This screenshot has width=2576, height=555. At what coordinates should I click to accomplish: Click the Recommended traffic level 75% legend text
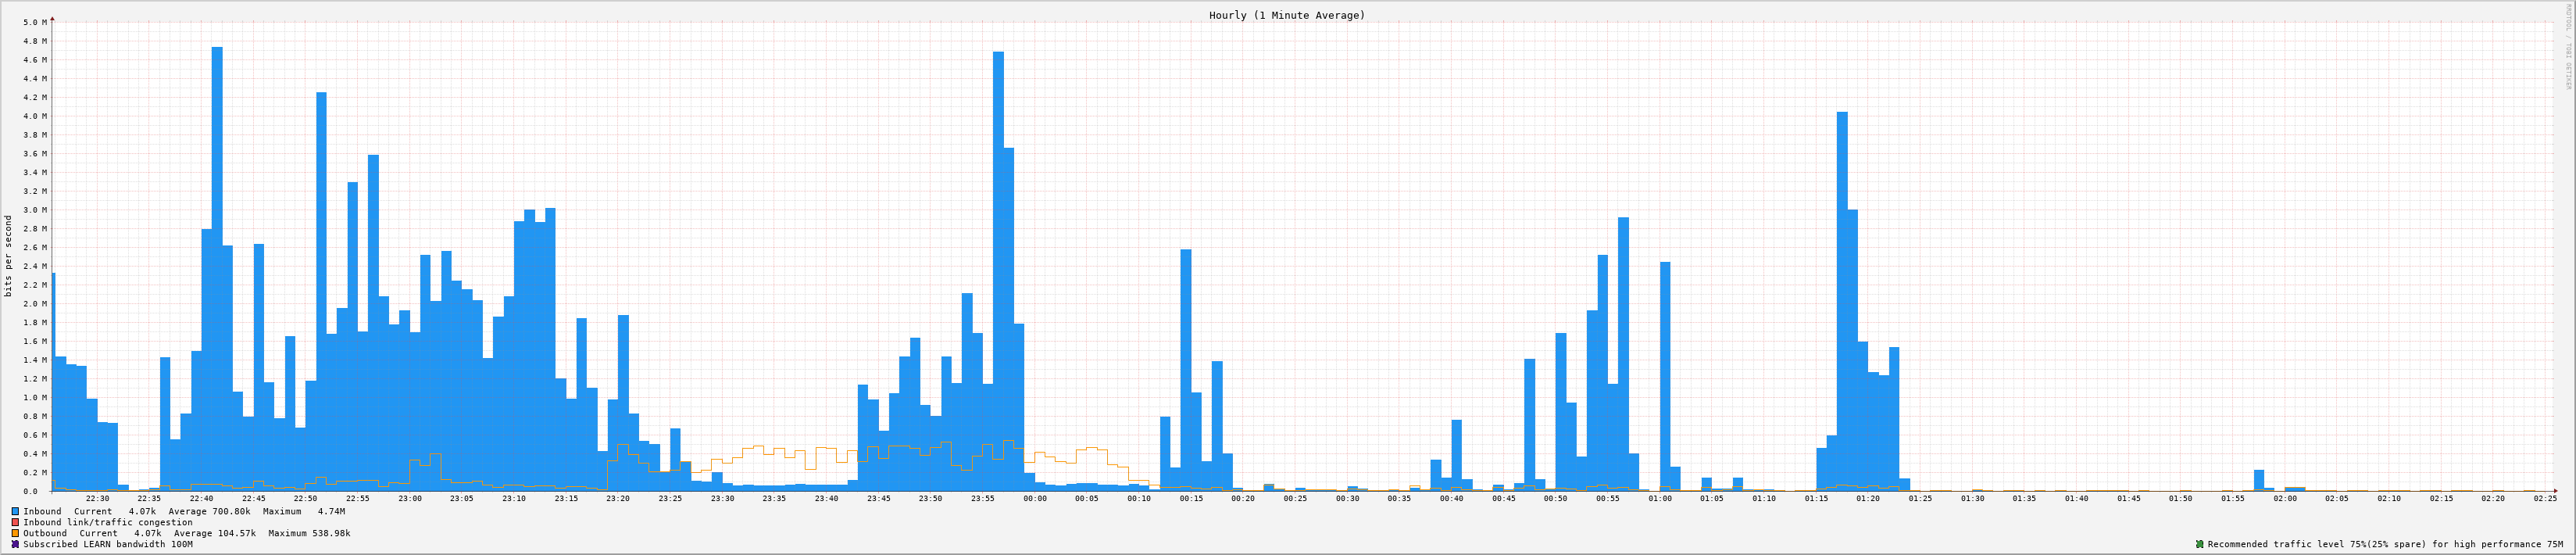point(2385,544)
